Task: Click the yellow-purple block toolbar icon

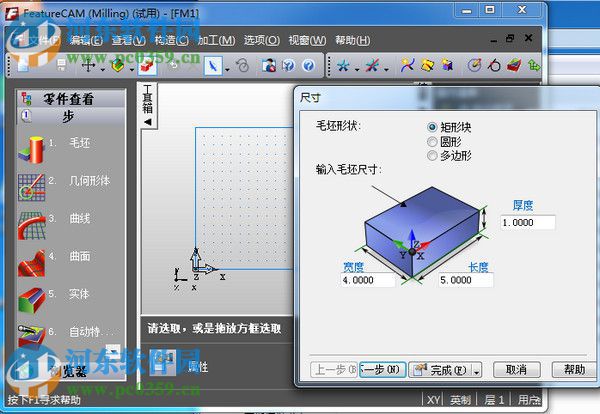Action: pyautogui.click(x=447, y=65)
